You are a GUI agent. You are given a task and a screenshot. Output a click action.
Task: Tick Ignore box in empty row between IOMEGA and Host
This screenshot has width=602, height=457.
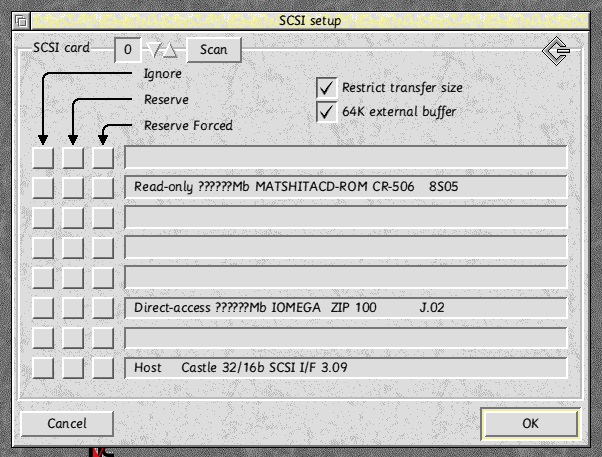(x=43, y=338)
